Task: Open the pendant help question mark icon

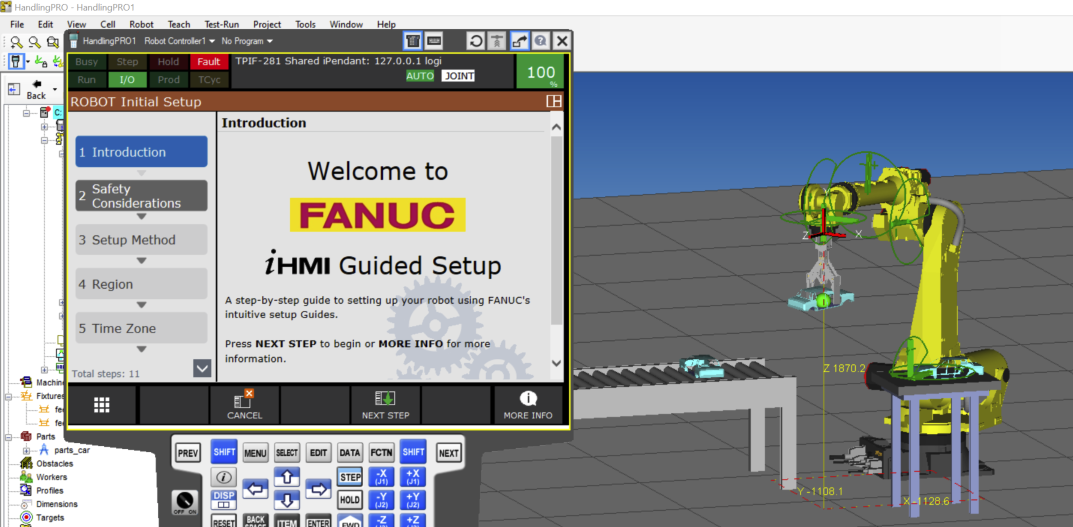Action: tap(540, 41)
